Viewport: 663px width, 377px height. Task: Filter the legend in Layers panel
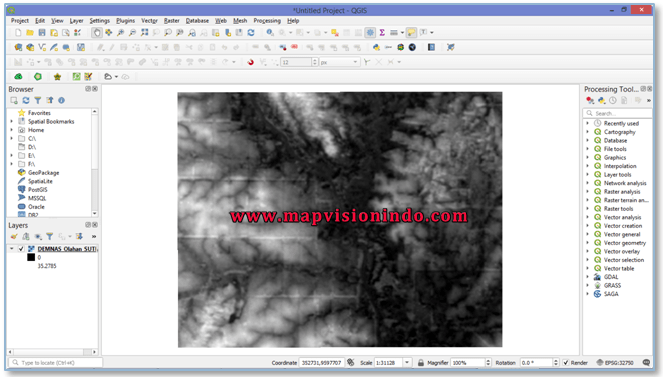click(x=49, y=236)
